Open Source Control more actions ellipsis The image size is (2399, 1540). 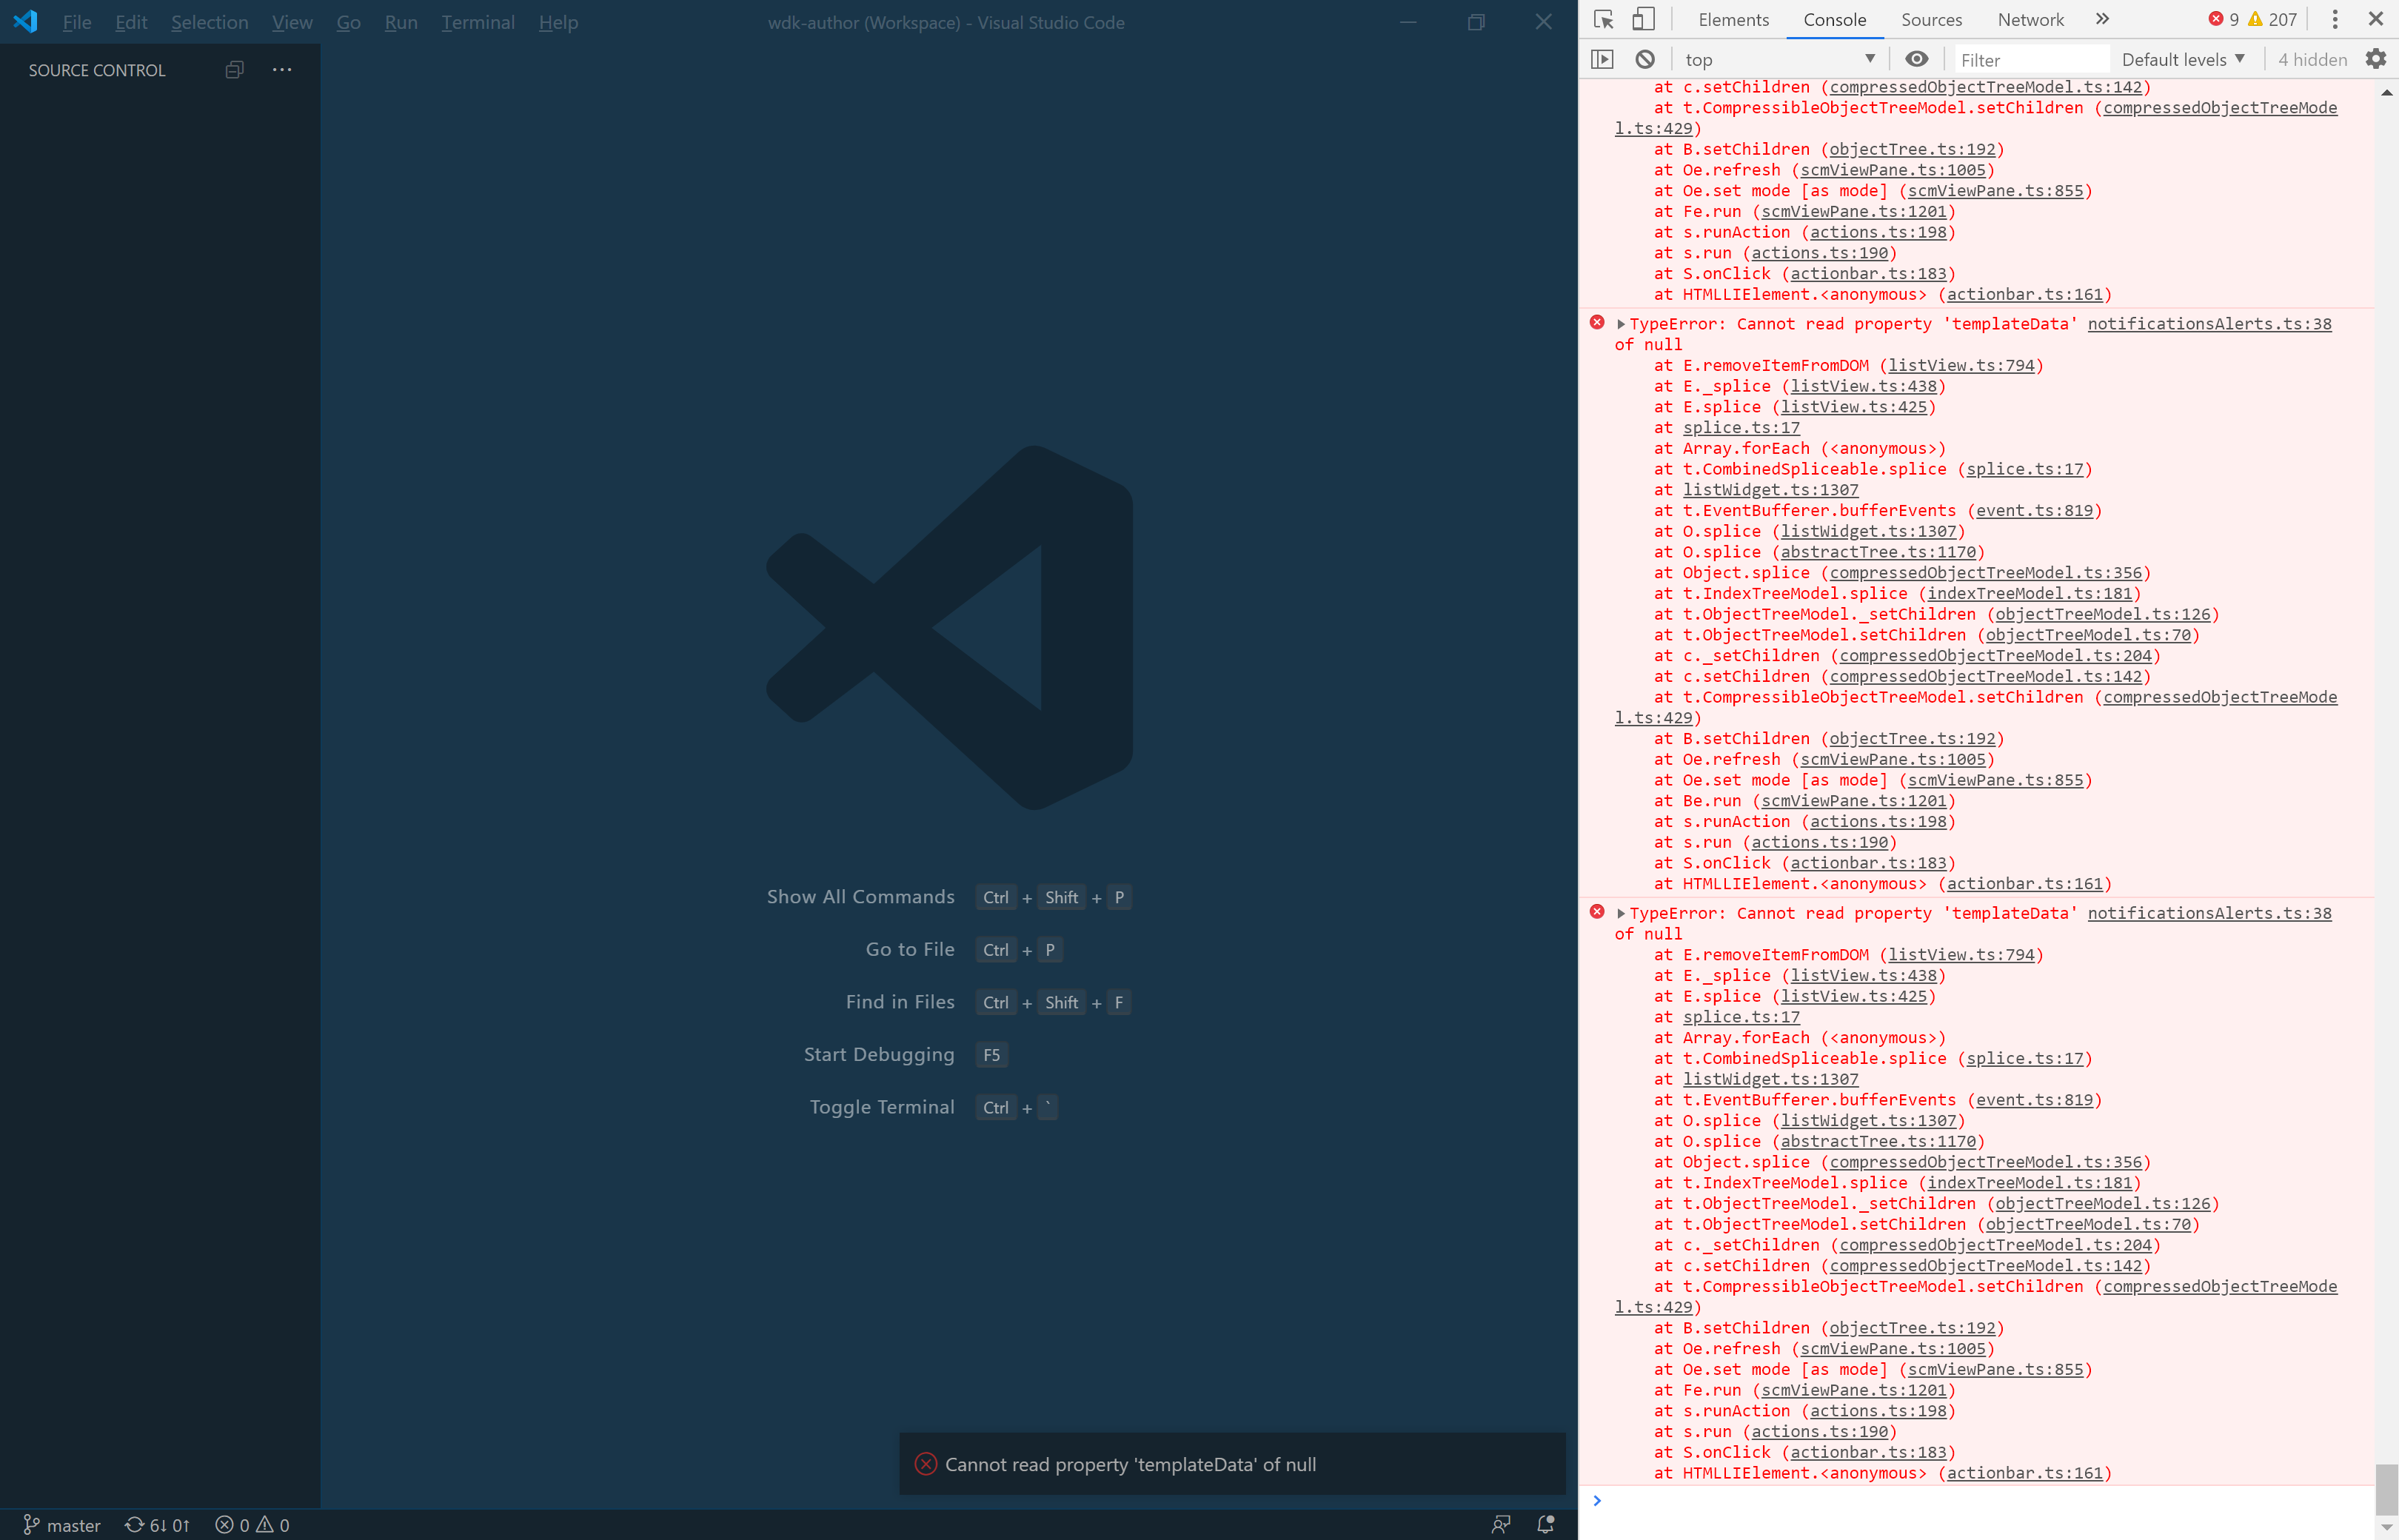coord(282,69)
